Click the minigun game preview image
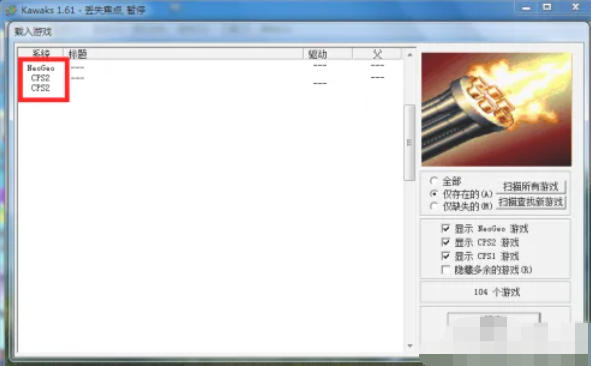591x366 pixels. point(496,109)
